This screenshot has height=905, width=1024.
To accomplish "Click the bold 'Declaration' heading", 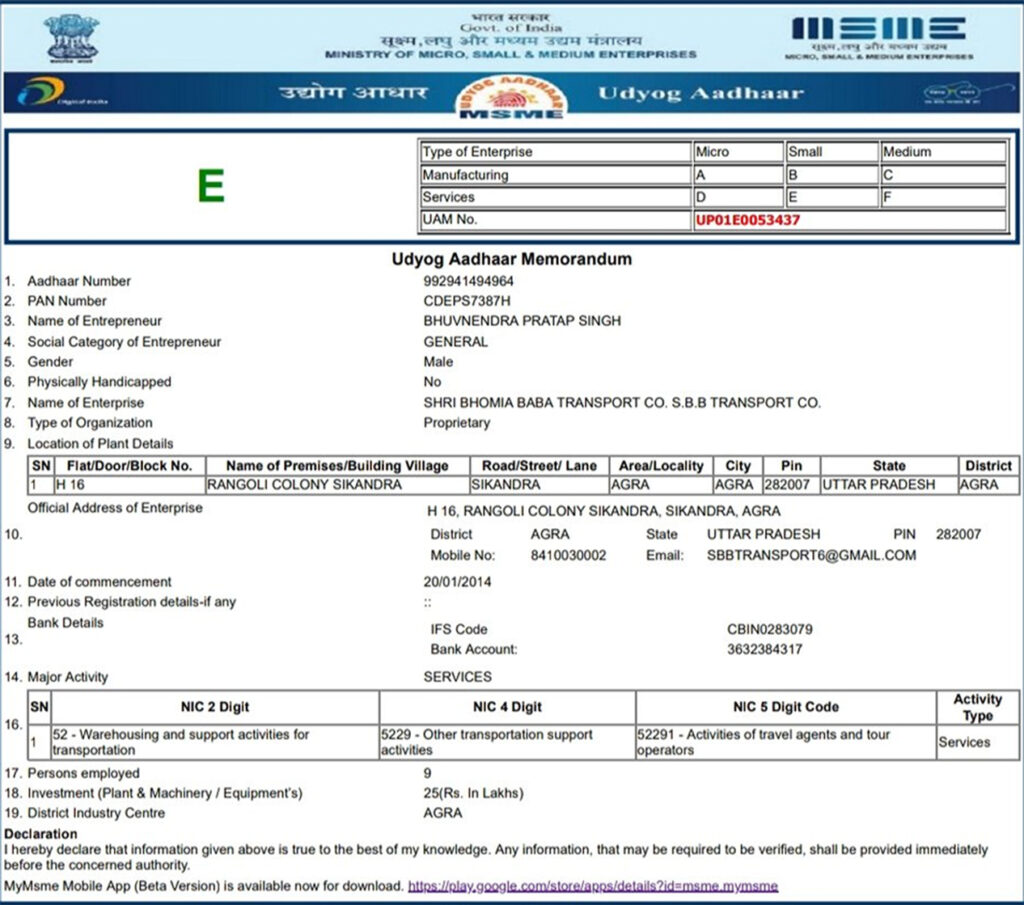I will (x=40, y=834).
